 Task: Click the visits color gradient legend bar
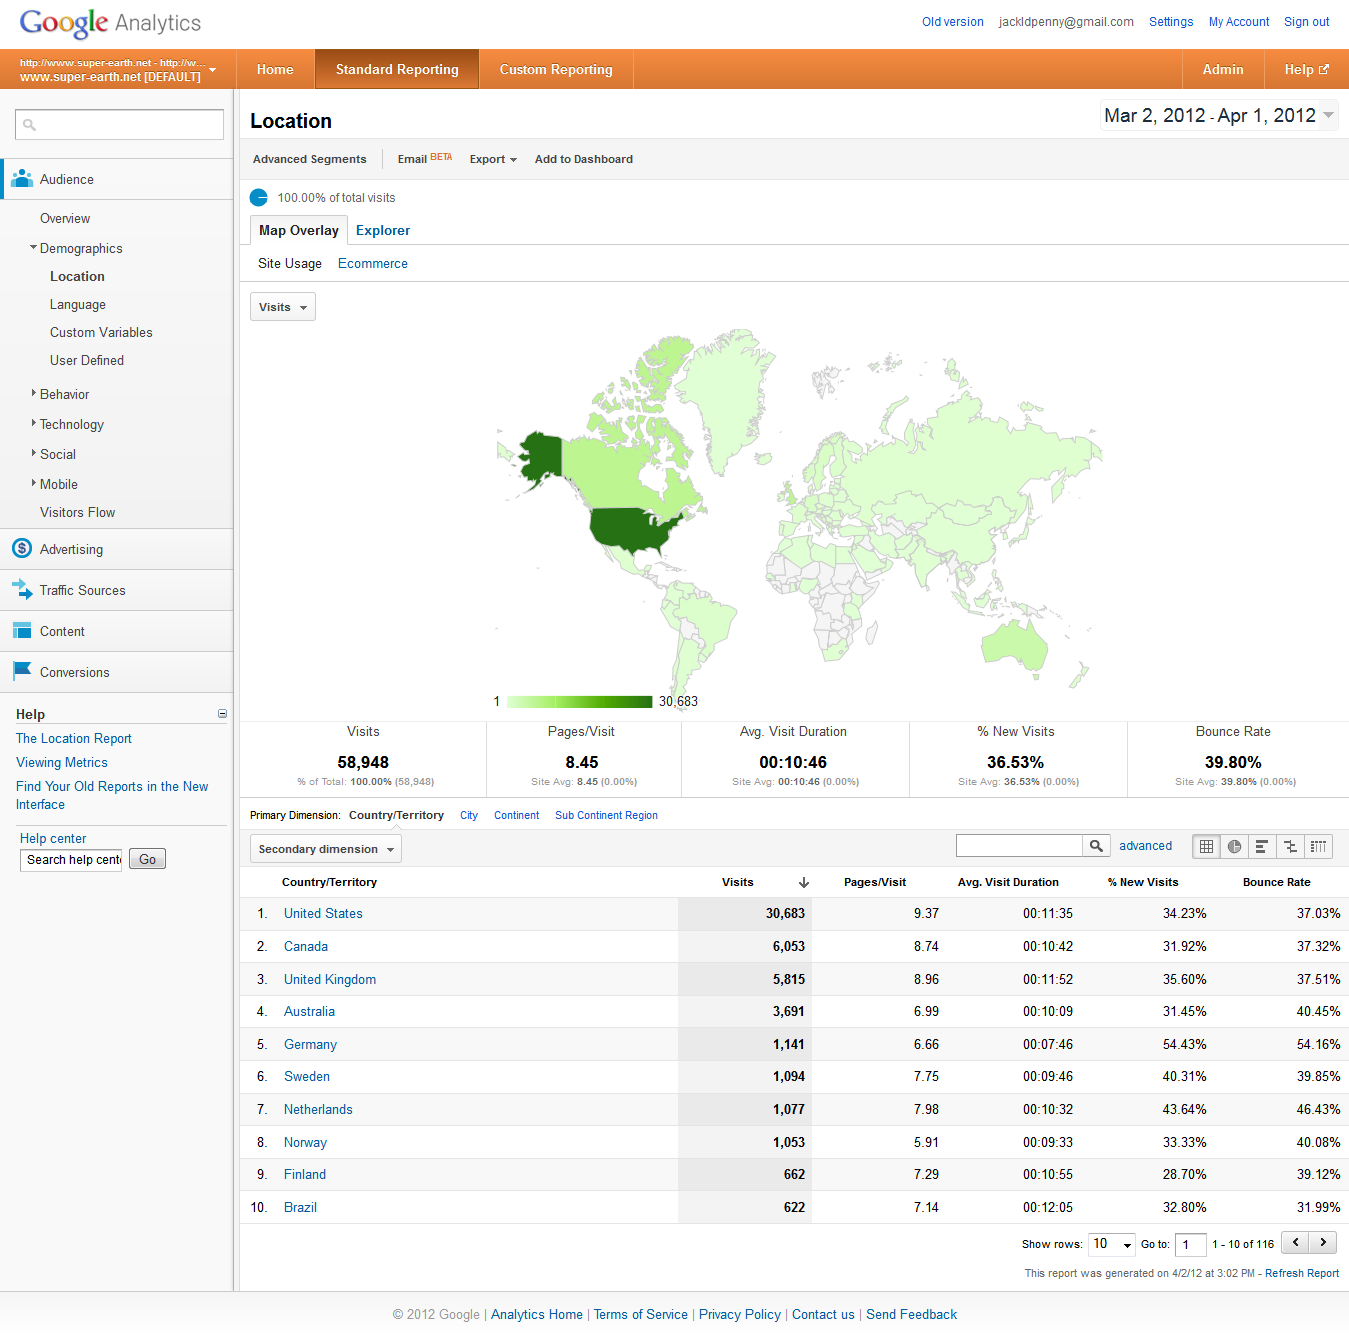[x=579, y=702]
